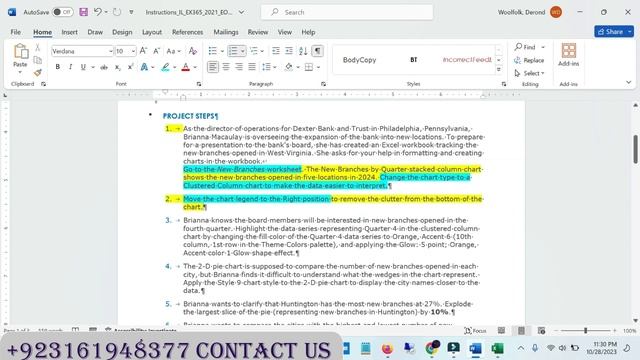Increase font size with the A-up icon
Screen dimensions: 640x360
[143, 51]
